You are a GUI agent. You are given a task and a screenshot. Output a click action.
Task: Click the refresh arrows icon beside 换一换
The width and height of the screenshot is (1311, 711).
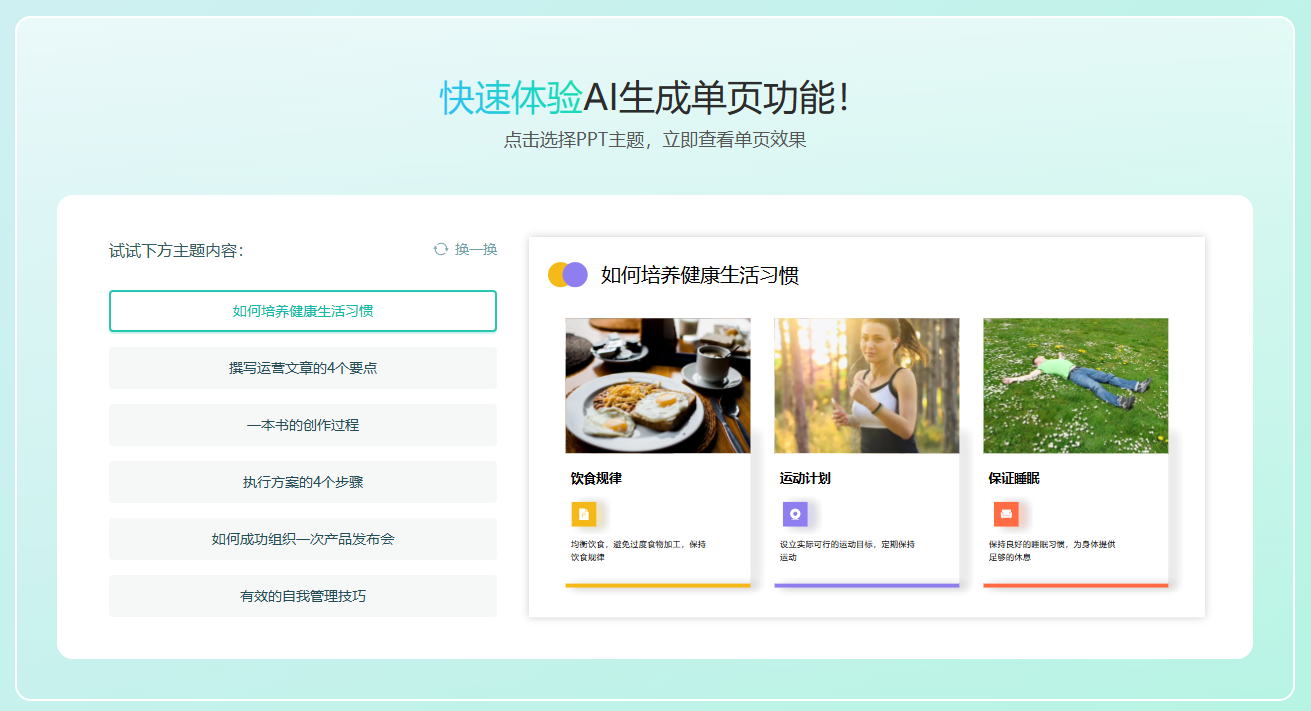[441, 249]
